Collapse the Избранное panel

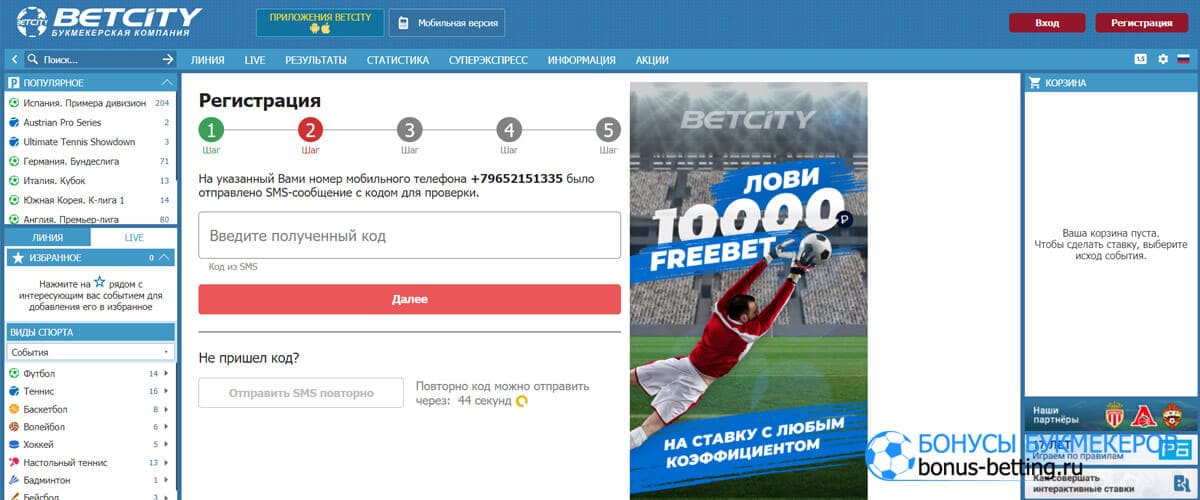[165, 258]
